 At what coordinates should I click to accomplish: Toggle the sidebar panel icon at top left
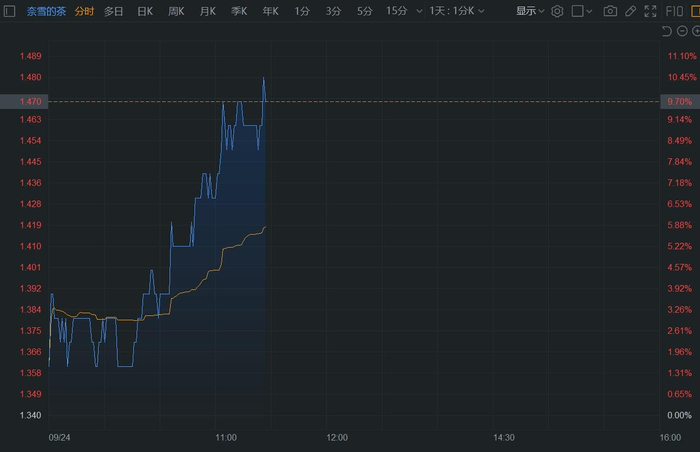tap(8, 11)
